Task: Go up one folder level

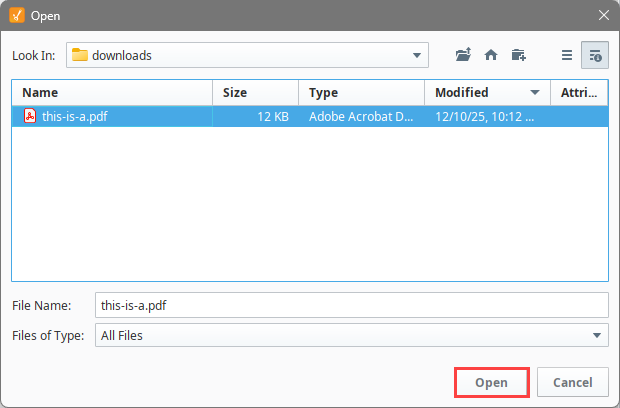Action: pos(462,55)
